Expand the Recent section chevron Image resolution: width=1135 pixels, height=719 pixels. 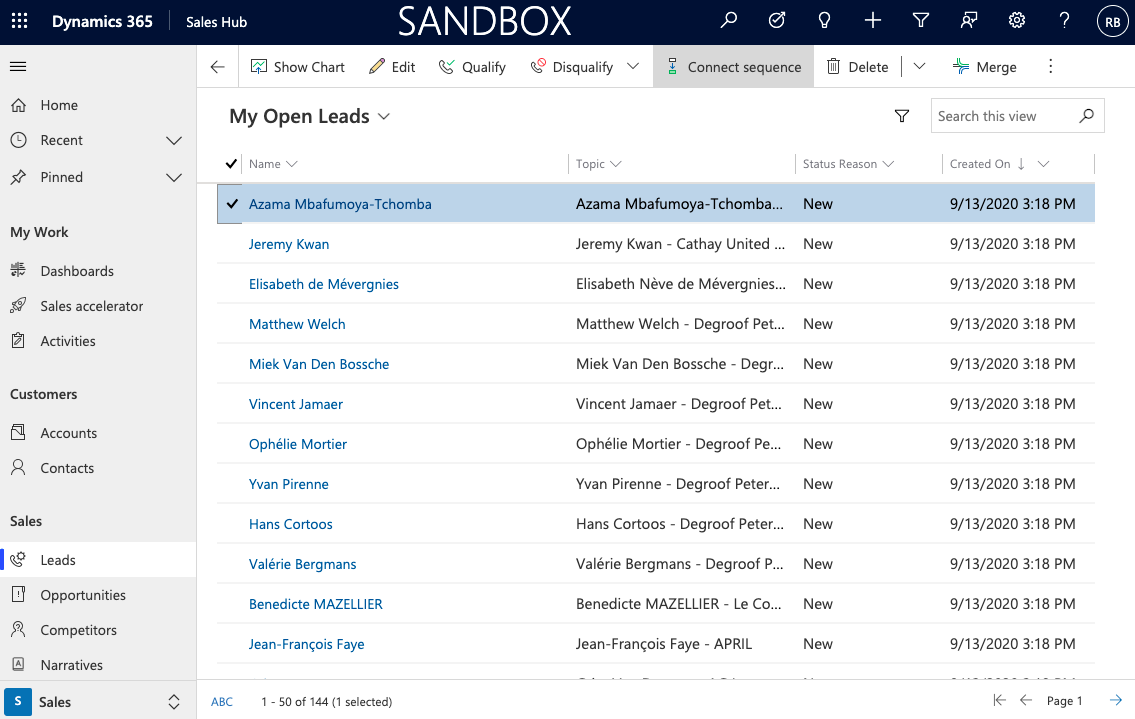coord(174,140)
